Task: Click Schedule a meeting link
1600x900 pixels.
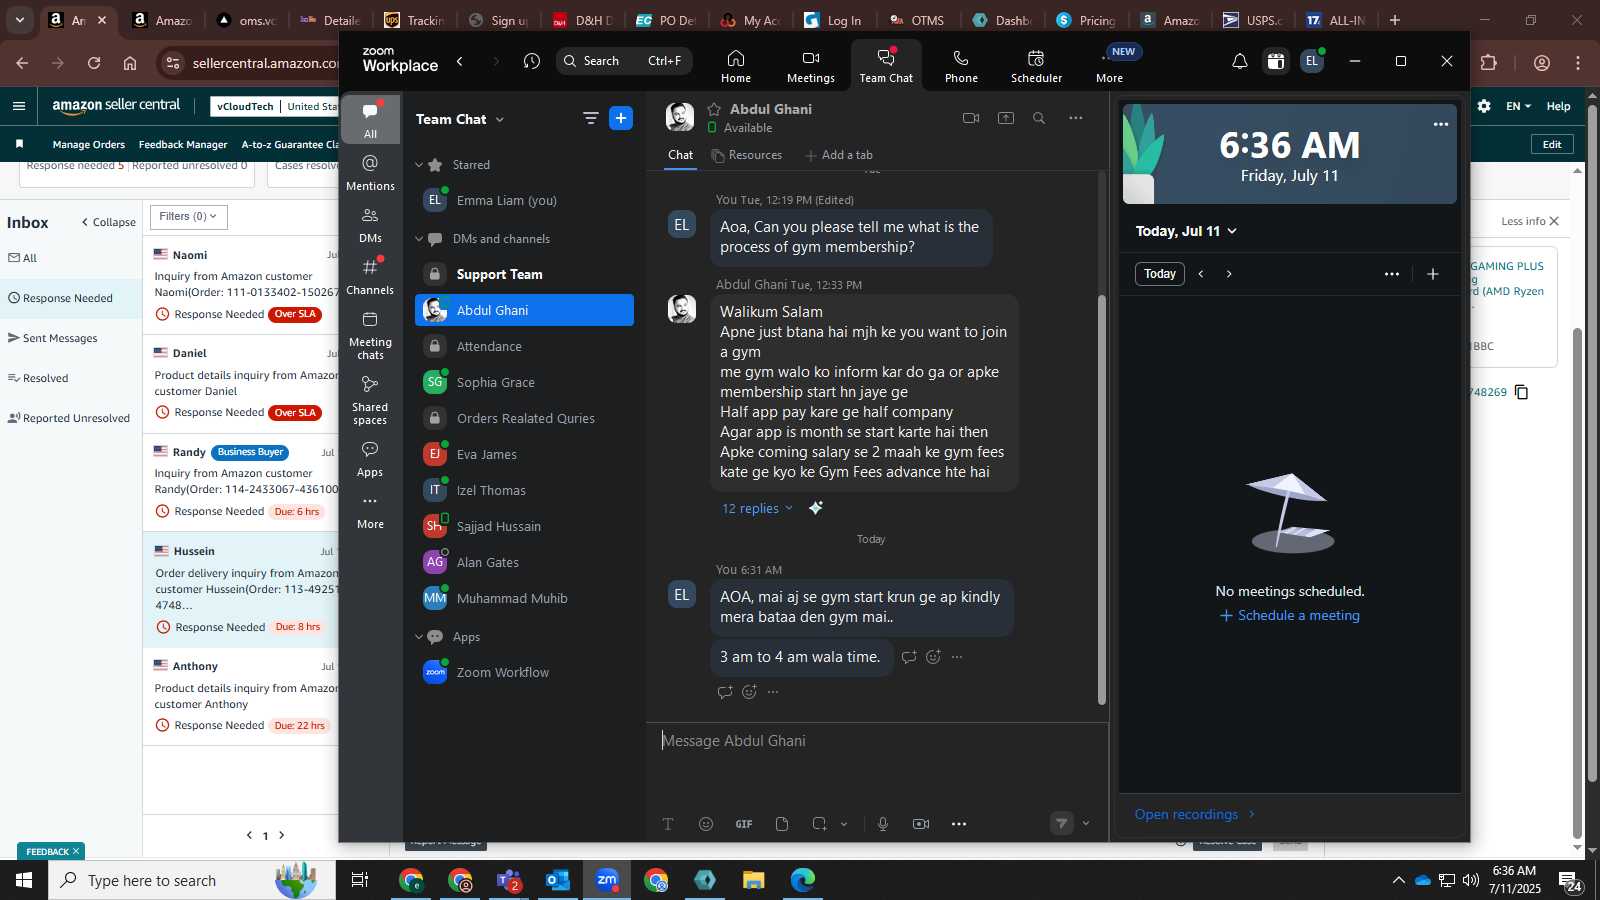Action: (1290, 615)
